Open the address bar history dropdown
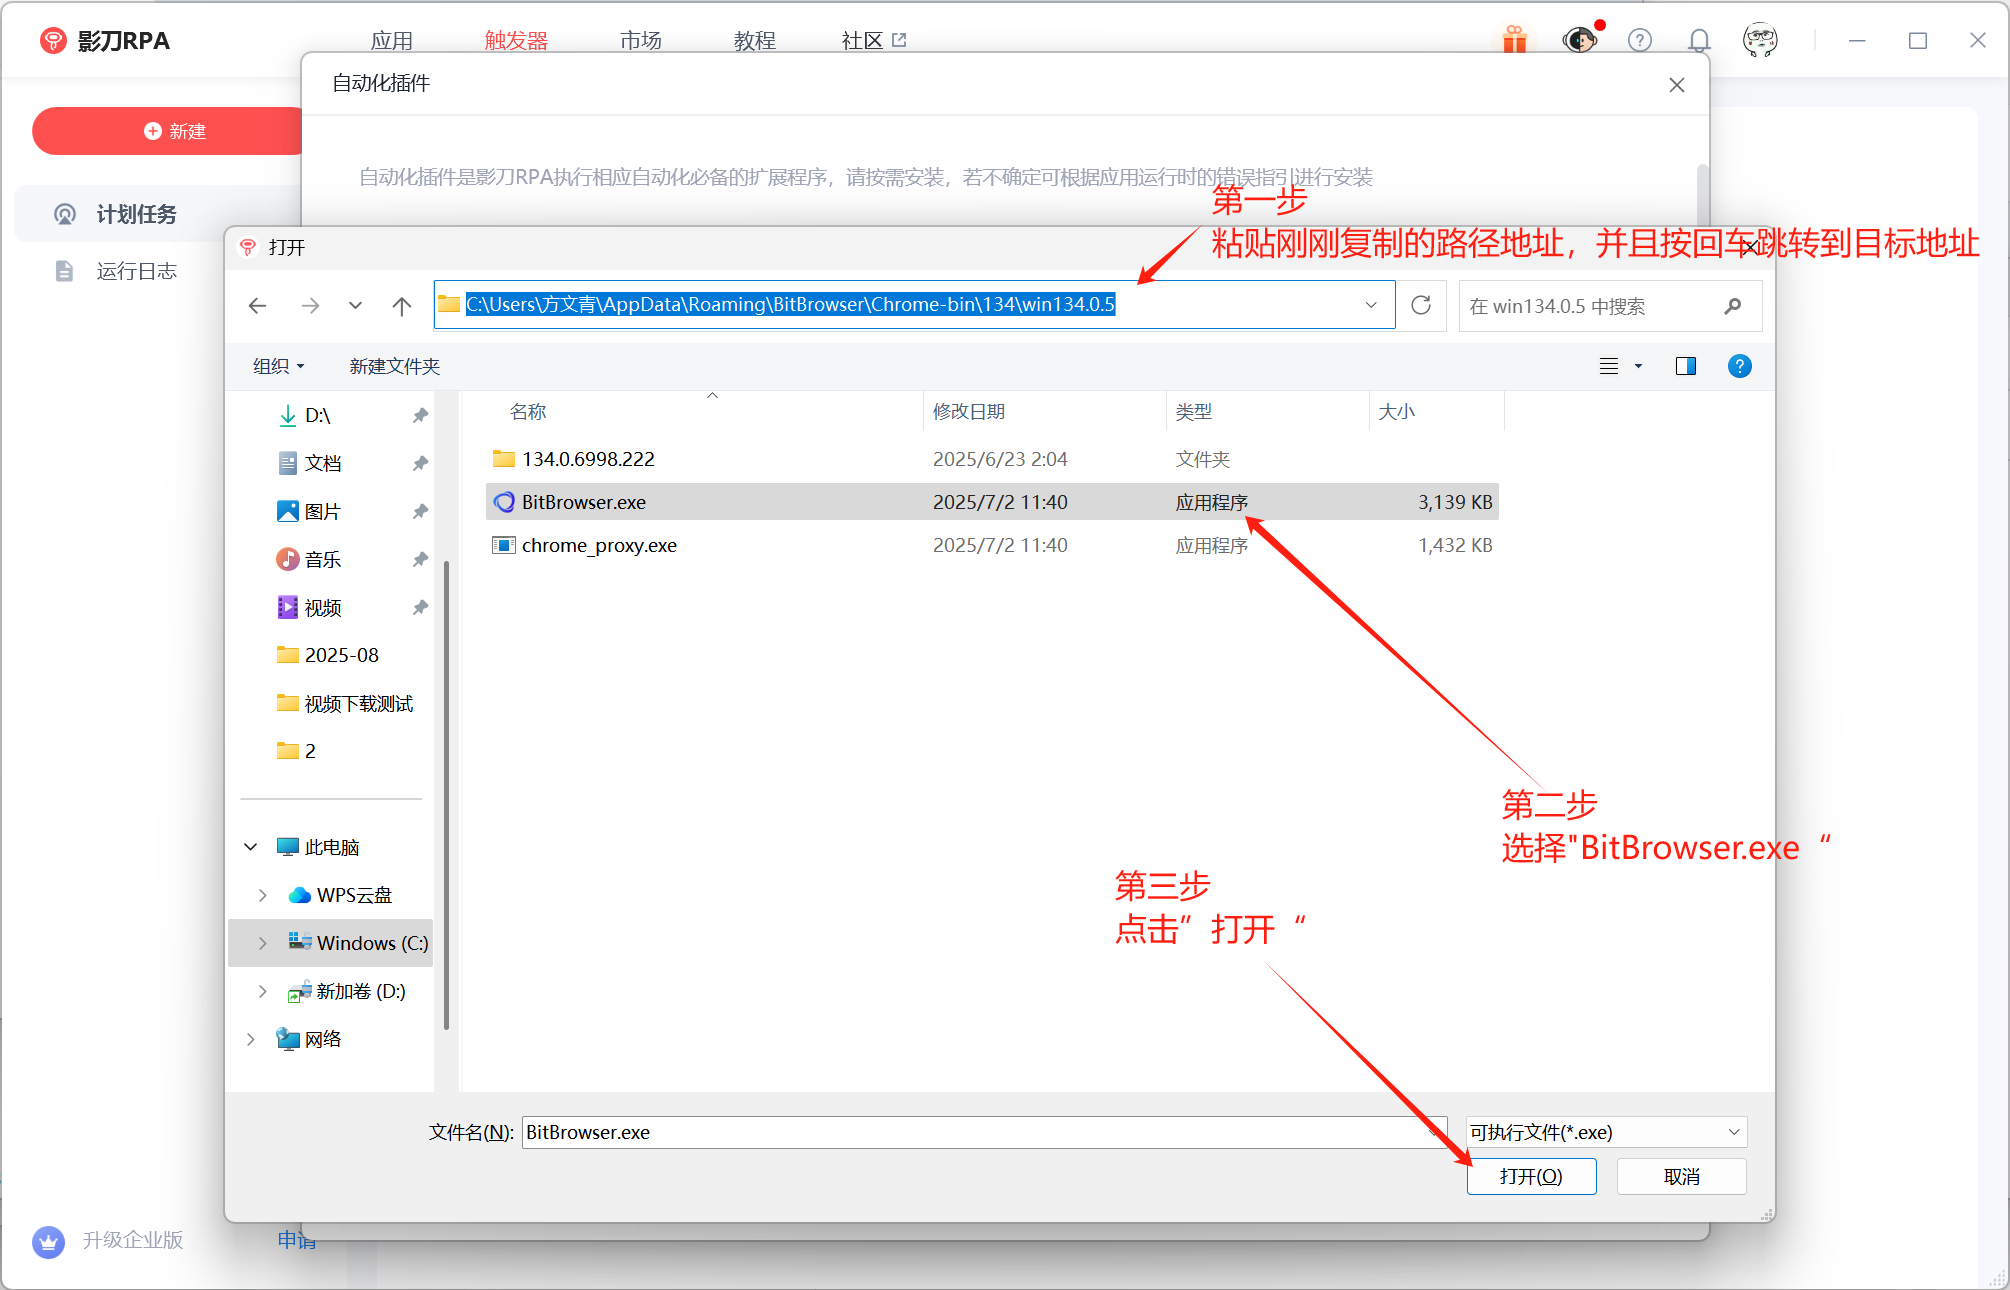Viewport: 2010px width, 1290px height. click(1371, 305)
